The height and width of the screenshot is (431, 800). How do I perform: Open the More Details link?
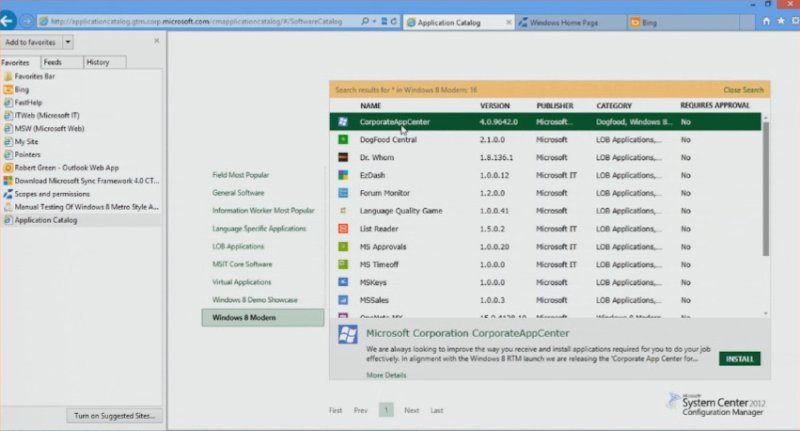386,375
